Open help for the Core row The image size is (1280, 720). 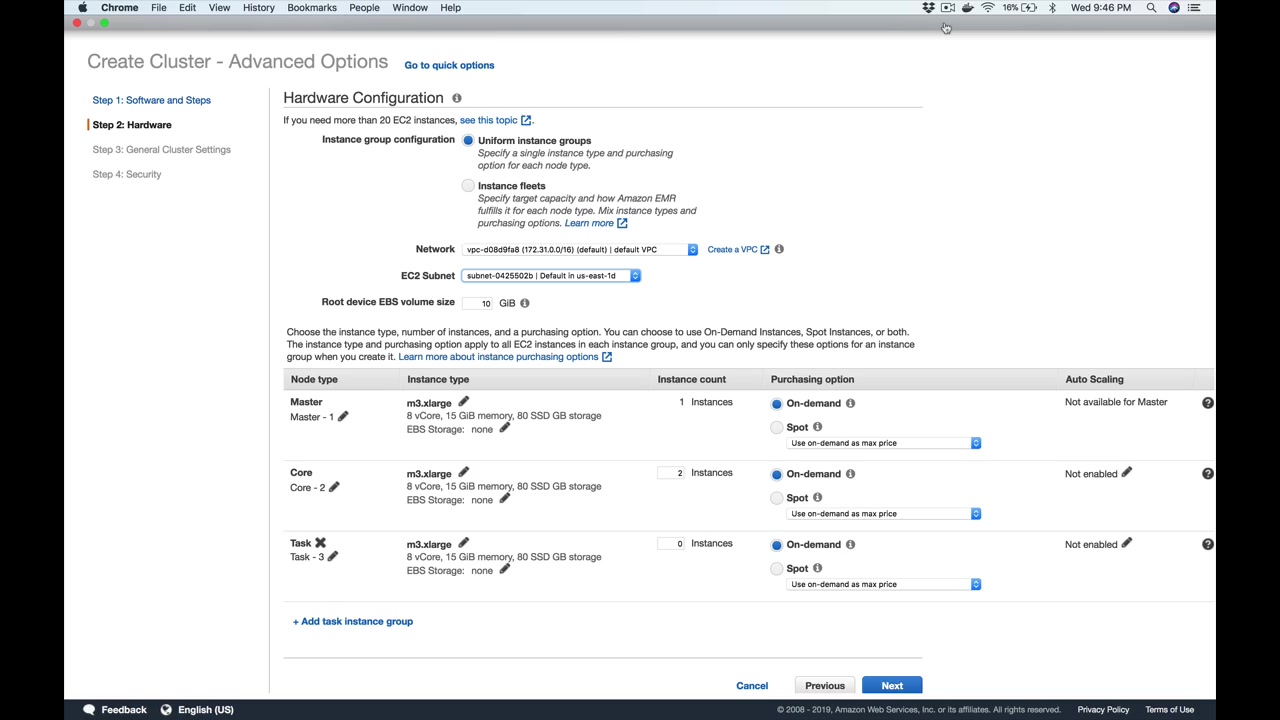1208,474
